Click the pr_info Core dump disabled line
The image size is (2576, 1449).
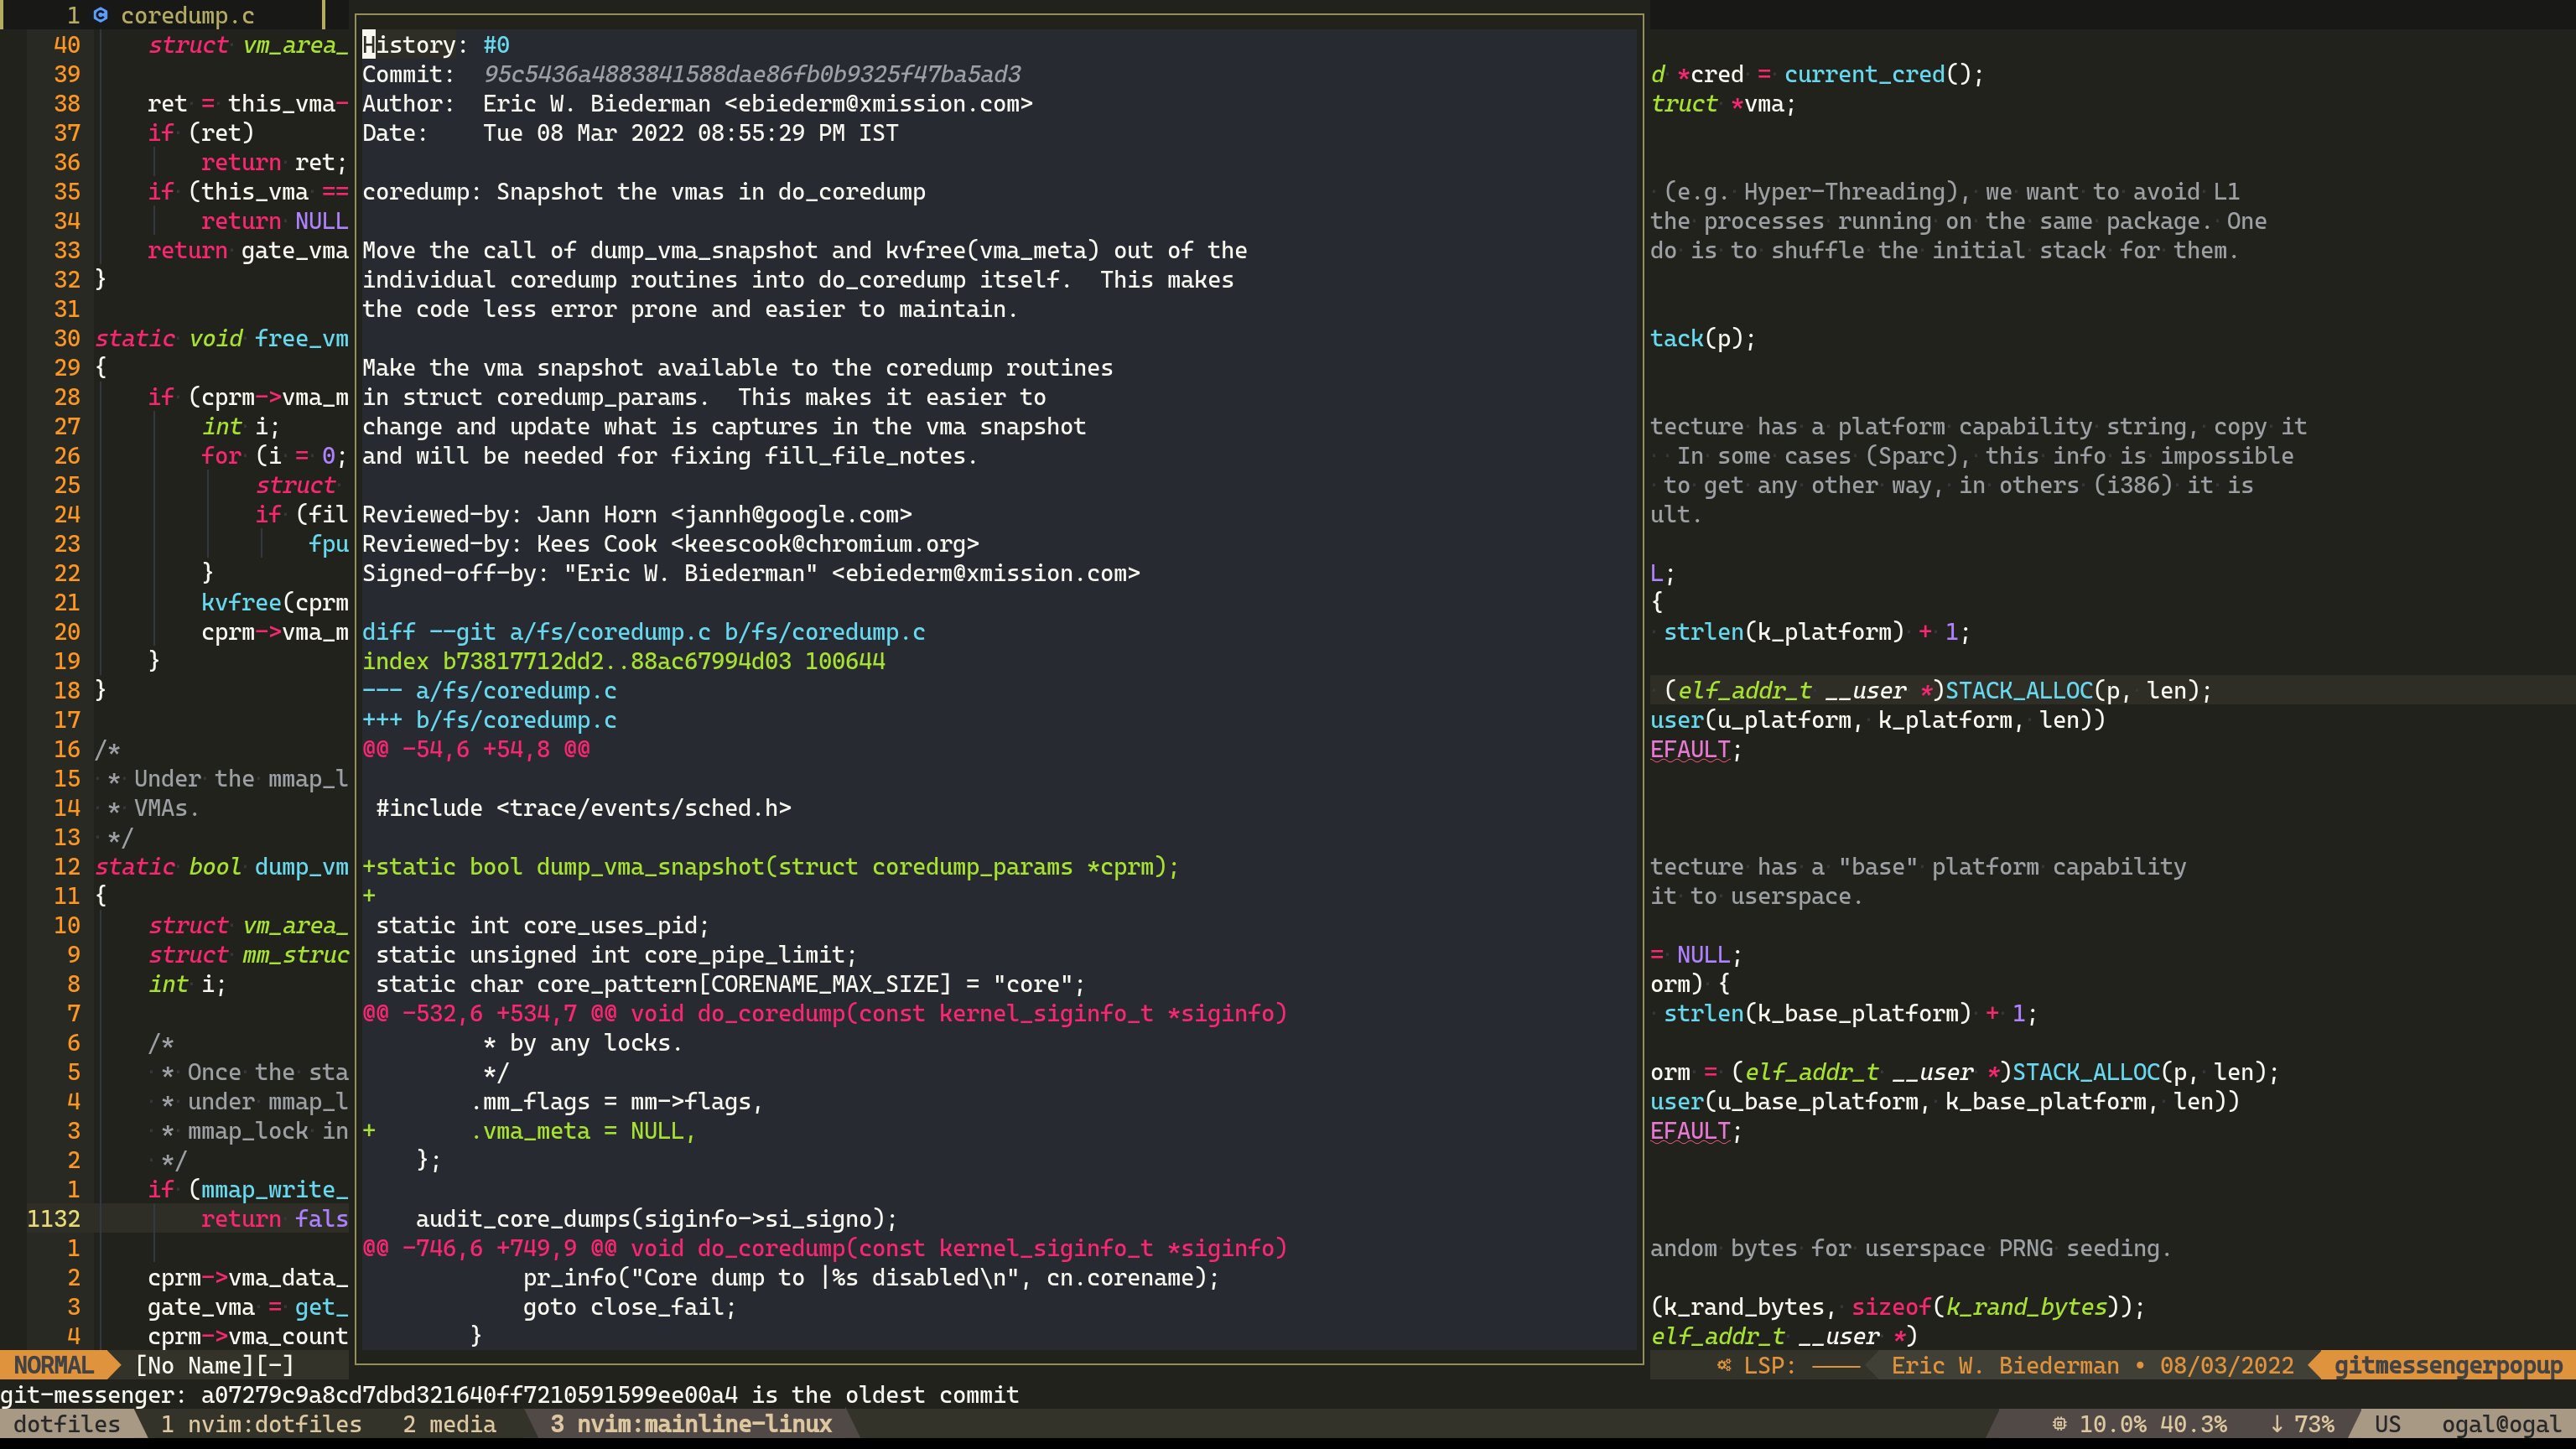pos(871,1277)
